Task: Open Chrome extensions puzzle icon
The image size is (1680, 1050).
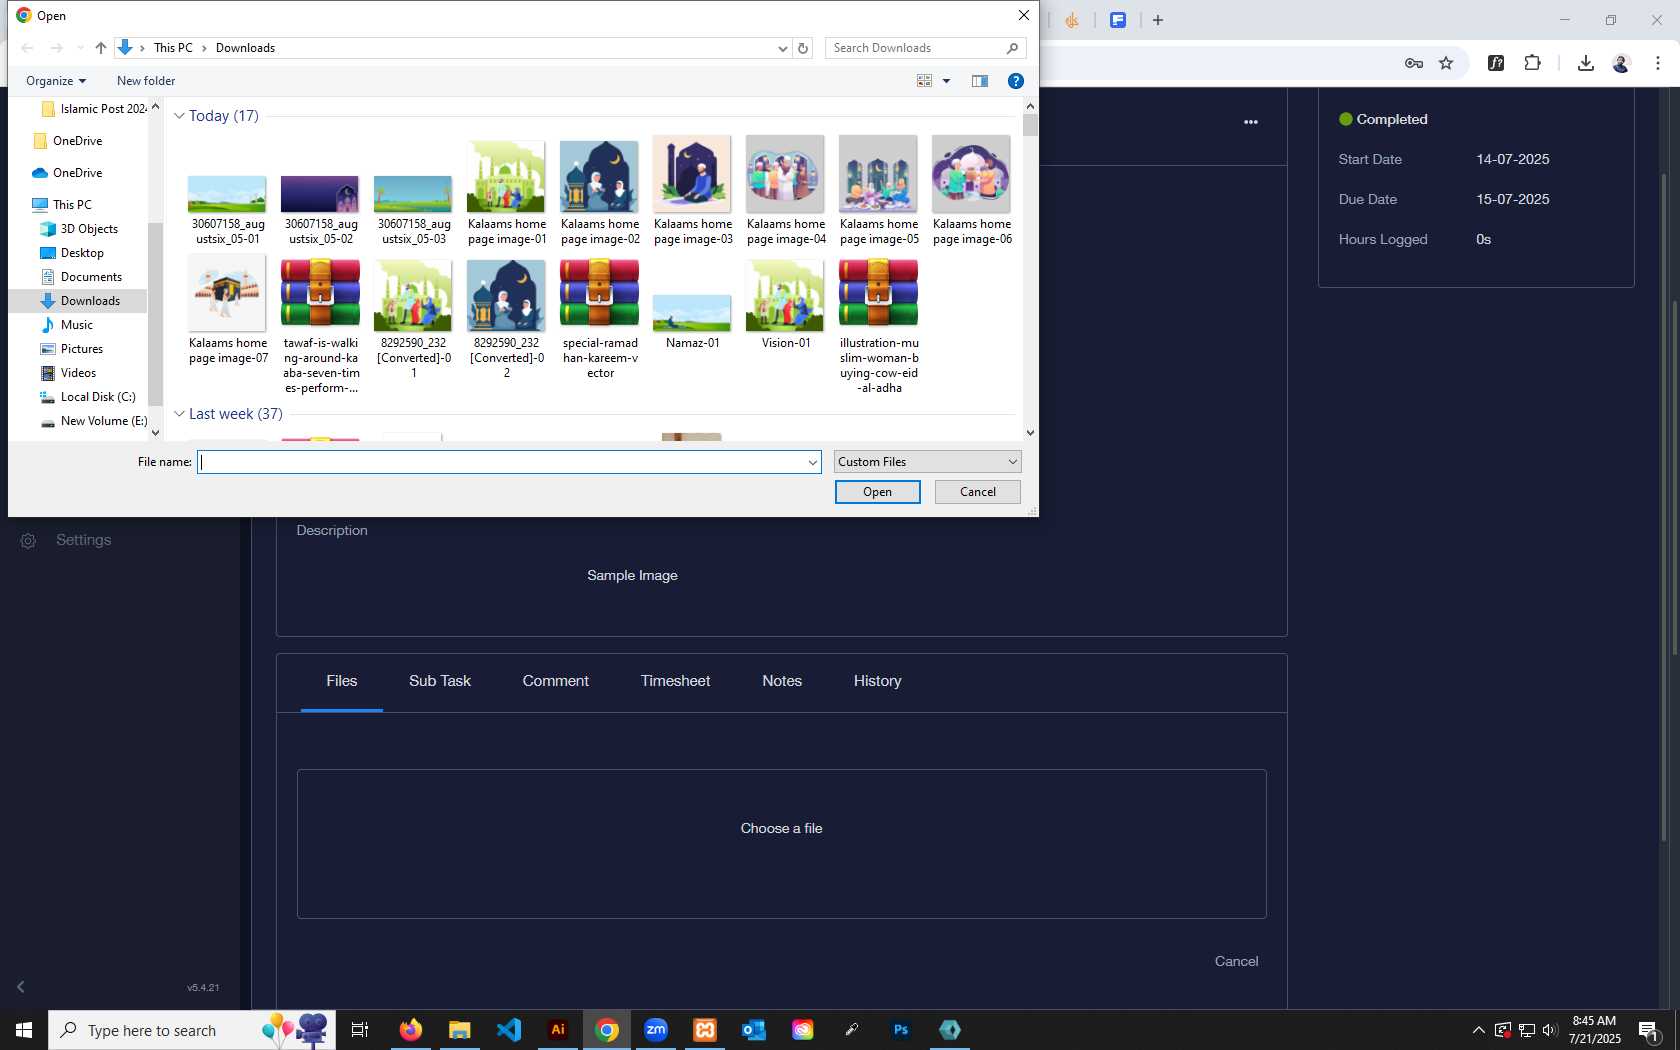Action: click(x=1532, y=63)
